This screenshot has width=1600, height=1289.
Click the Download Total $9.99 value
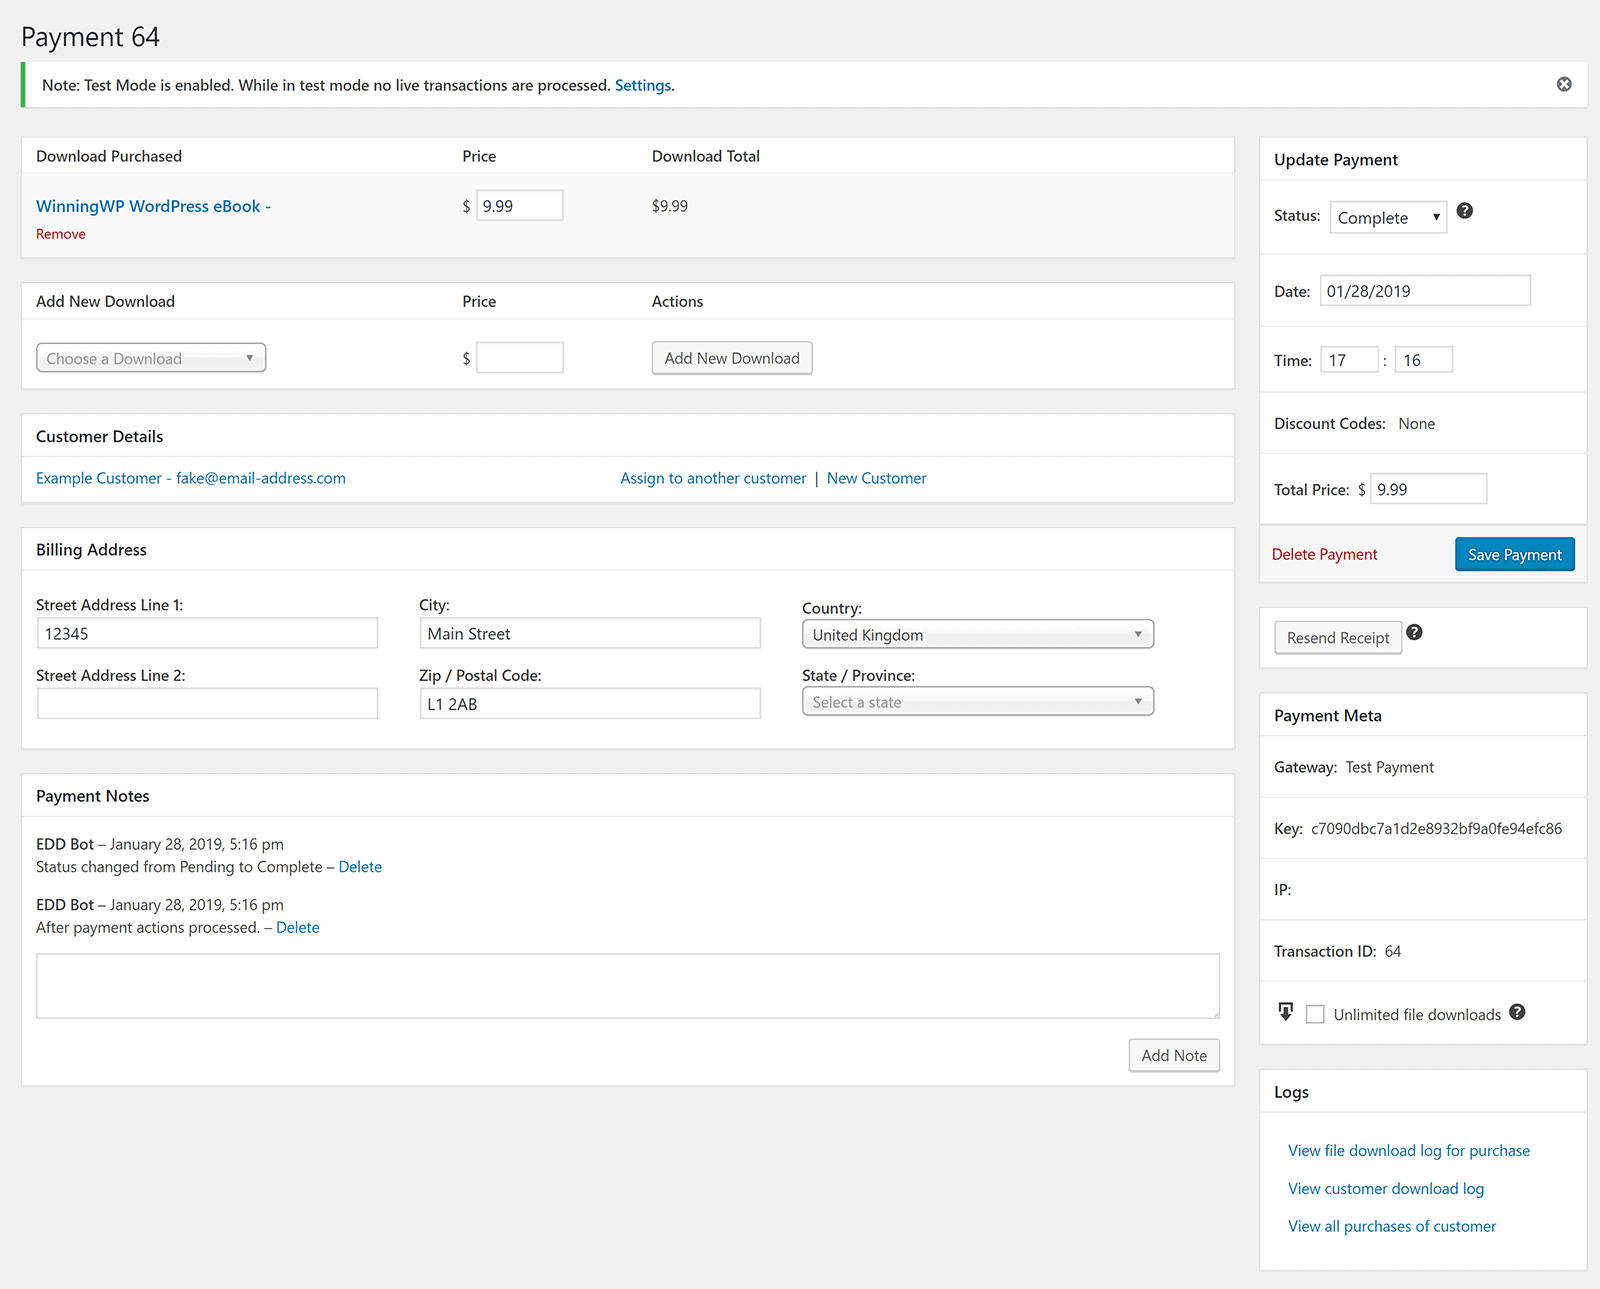click(x=670, y=206)
